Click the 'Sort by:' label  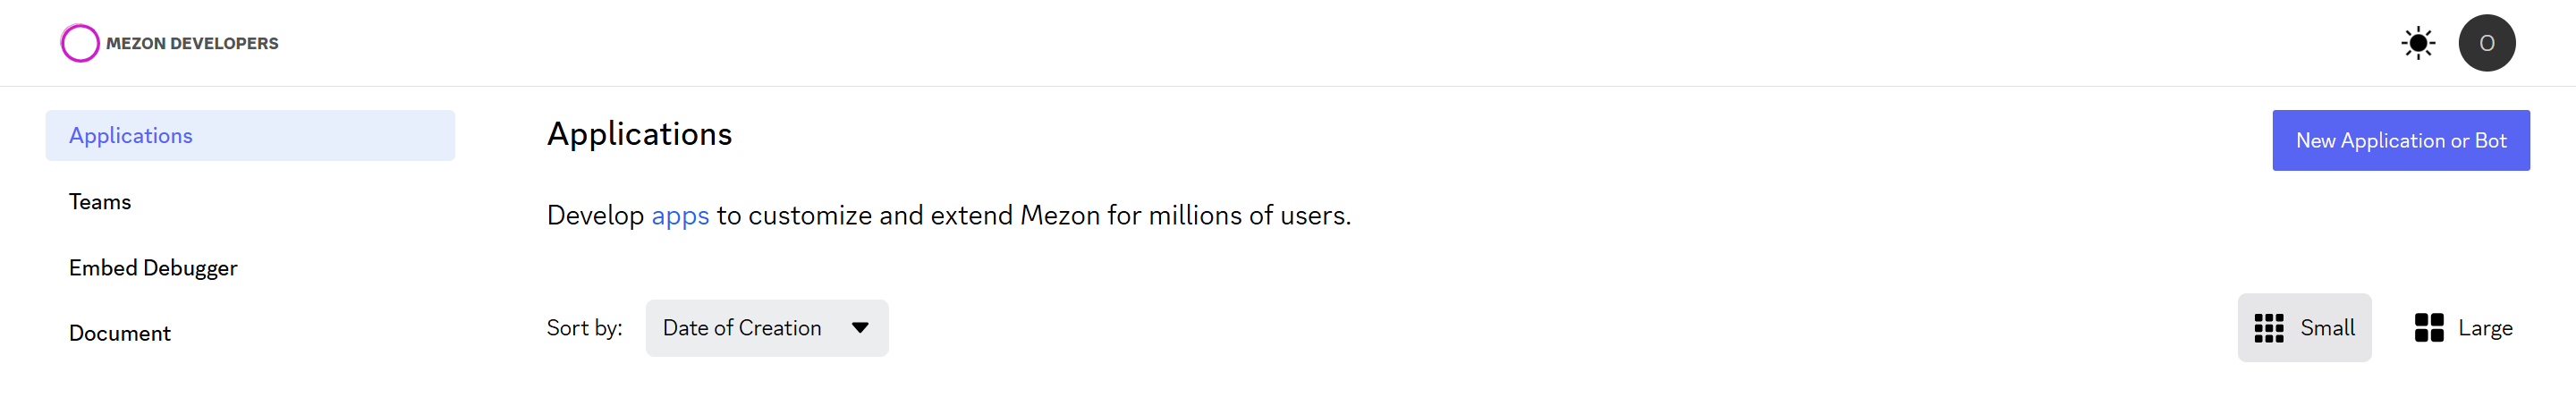pyautogui.click(x=584, y=328)
